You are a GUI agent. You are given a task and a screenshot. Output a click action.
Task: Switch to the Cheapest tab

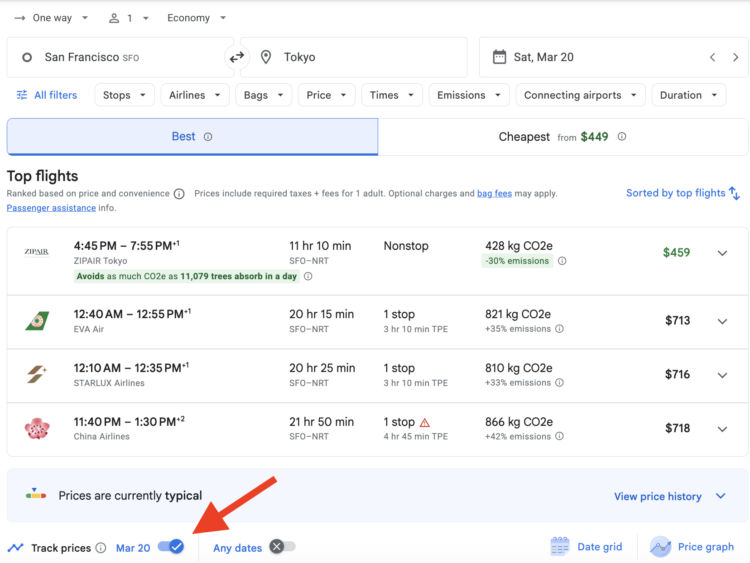[x=562, y=137]
